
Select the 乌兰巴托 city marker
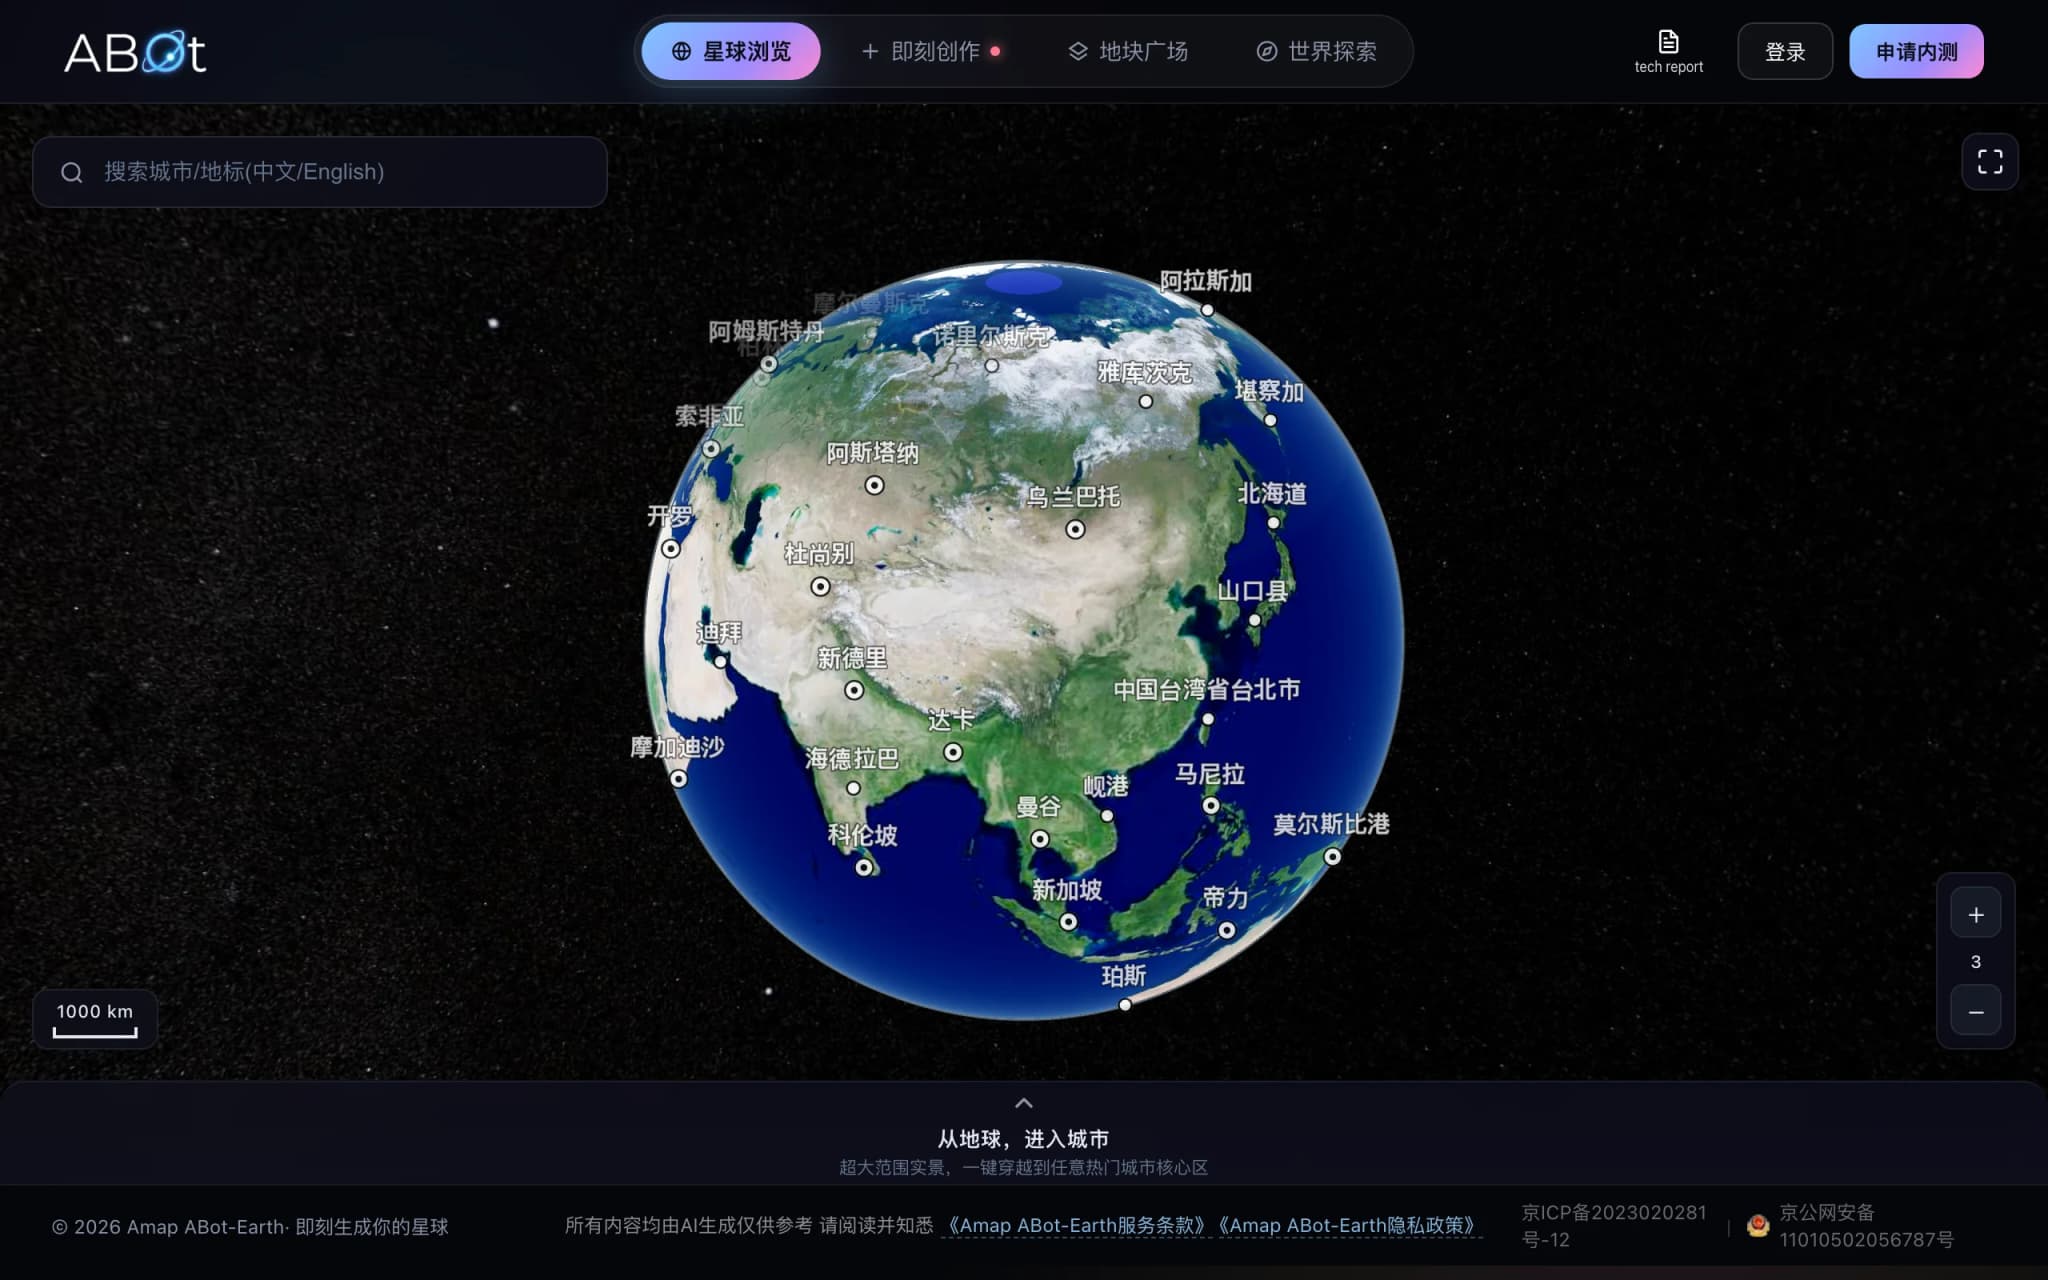click(x=1075, y=529)
